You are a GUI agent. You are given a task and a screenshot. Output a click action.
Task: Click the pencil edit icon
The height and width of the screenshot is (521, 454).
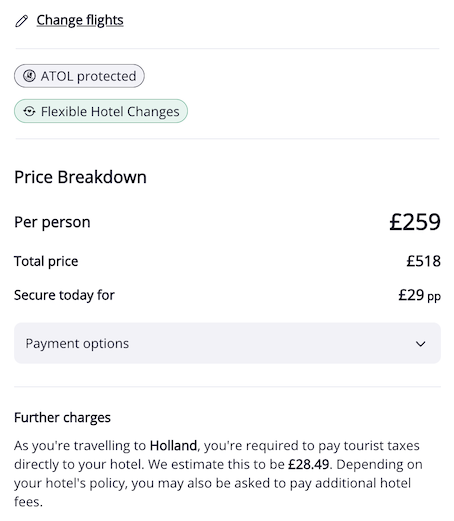22,21
